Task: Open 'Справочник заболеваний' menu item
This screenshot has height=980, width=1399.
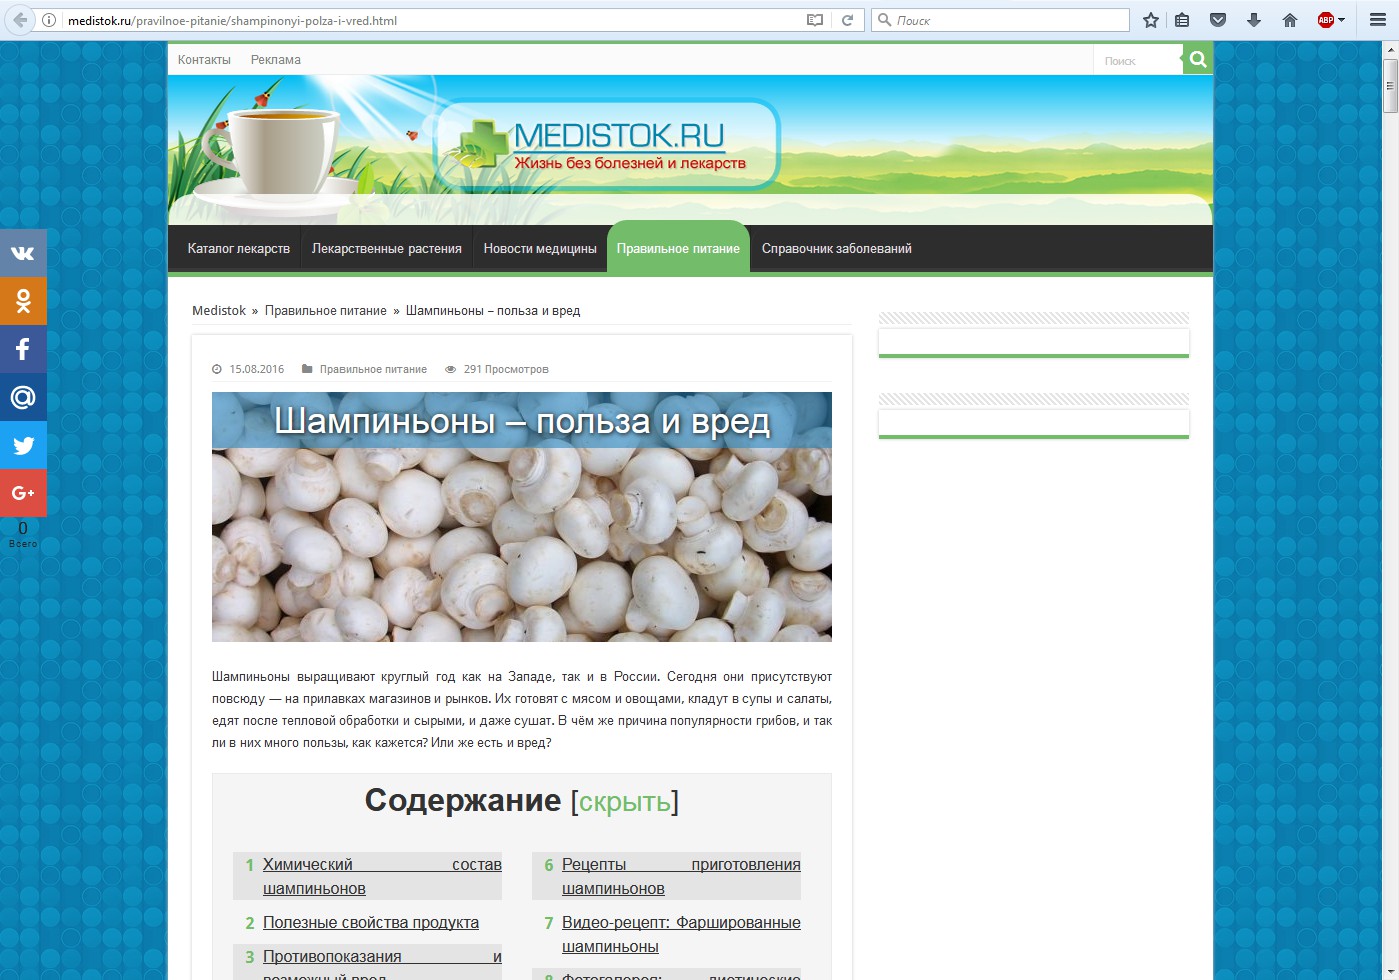Action: [837, 249]
